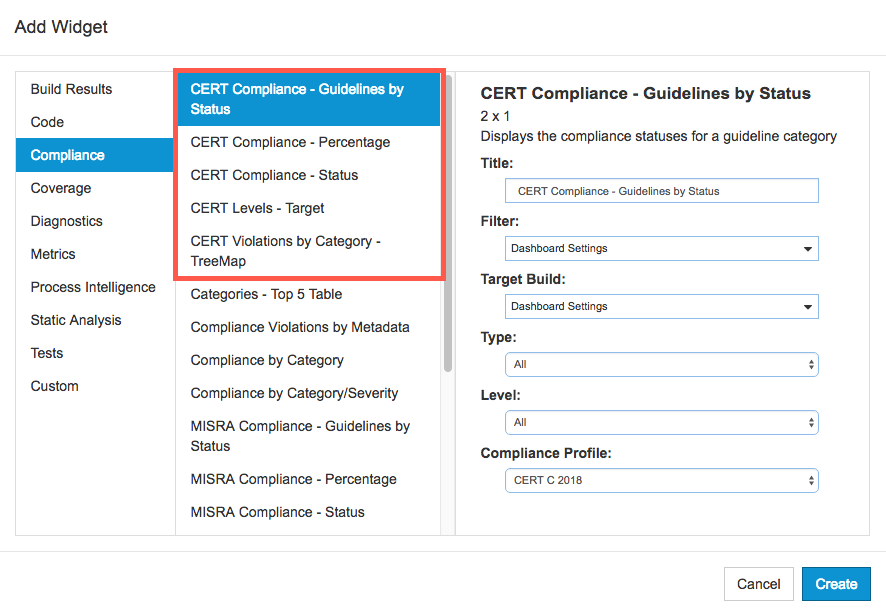The width and height of the screenshot is (886, 616).
Task: Click the Title input field
Action: [661, 191]
